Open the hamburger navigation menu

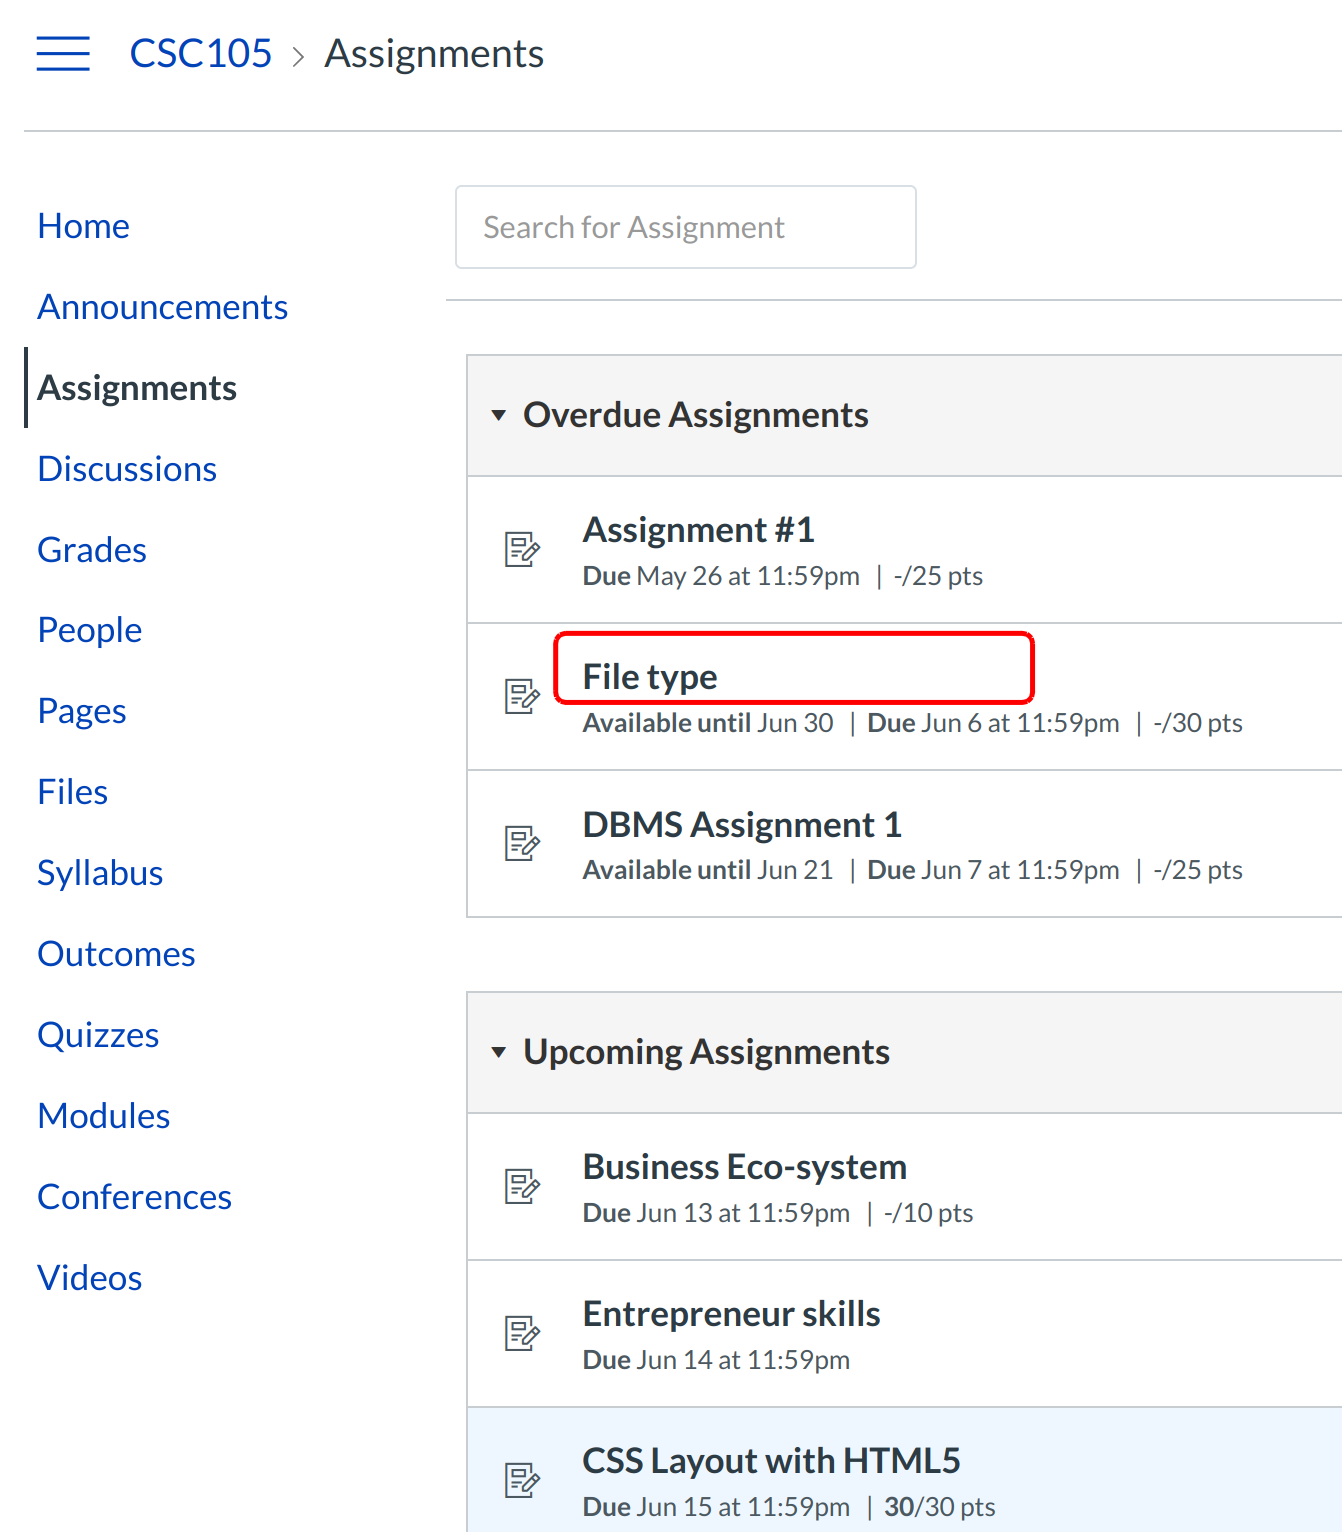click(x=63, y=54)
